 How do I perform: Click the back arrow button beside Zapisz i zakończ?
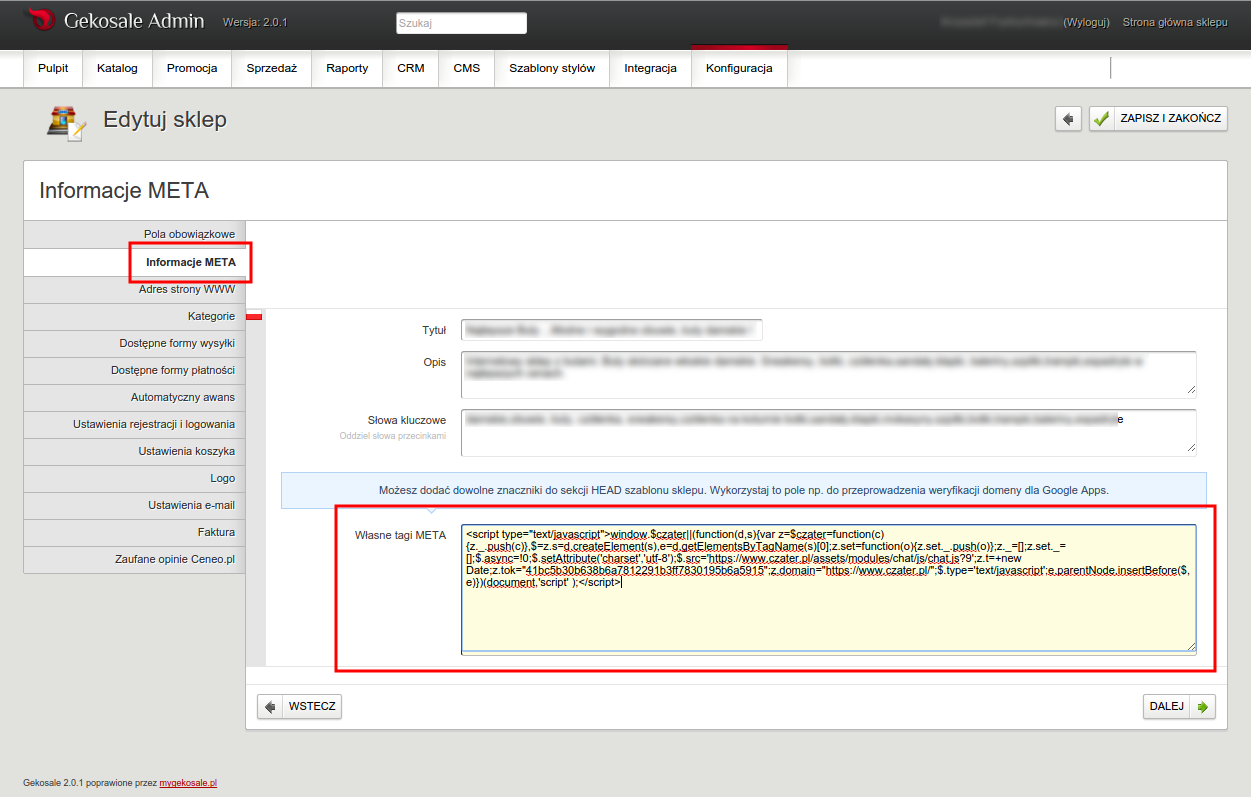pos(1068,118)
